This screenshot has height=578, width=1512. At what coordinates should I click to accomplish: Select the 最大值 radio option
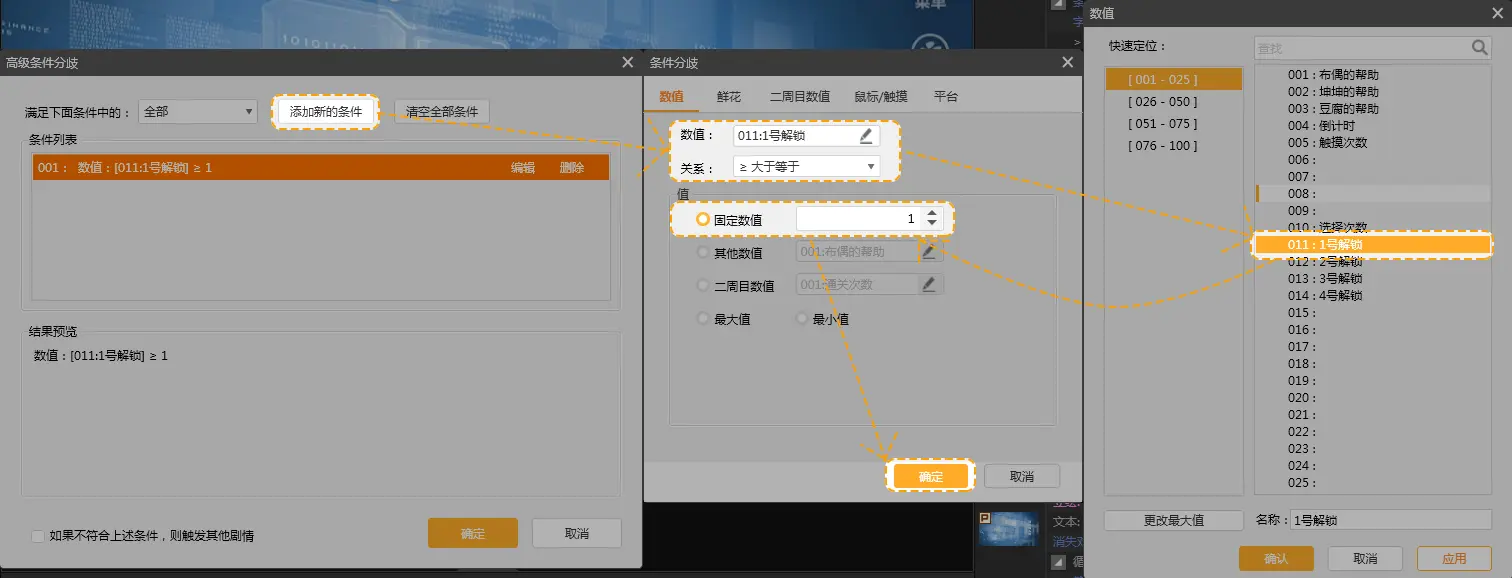coord(703,319)
